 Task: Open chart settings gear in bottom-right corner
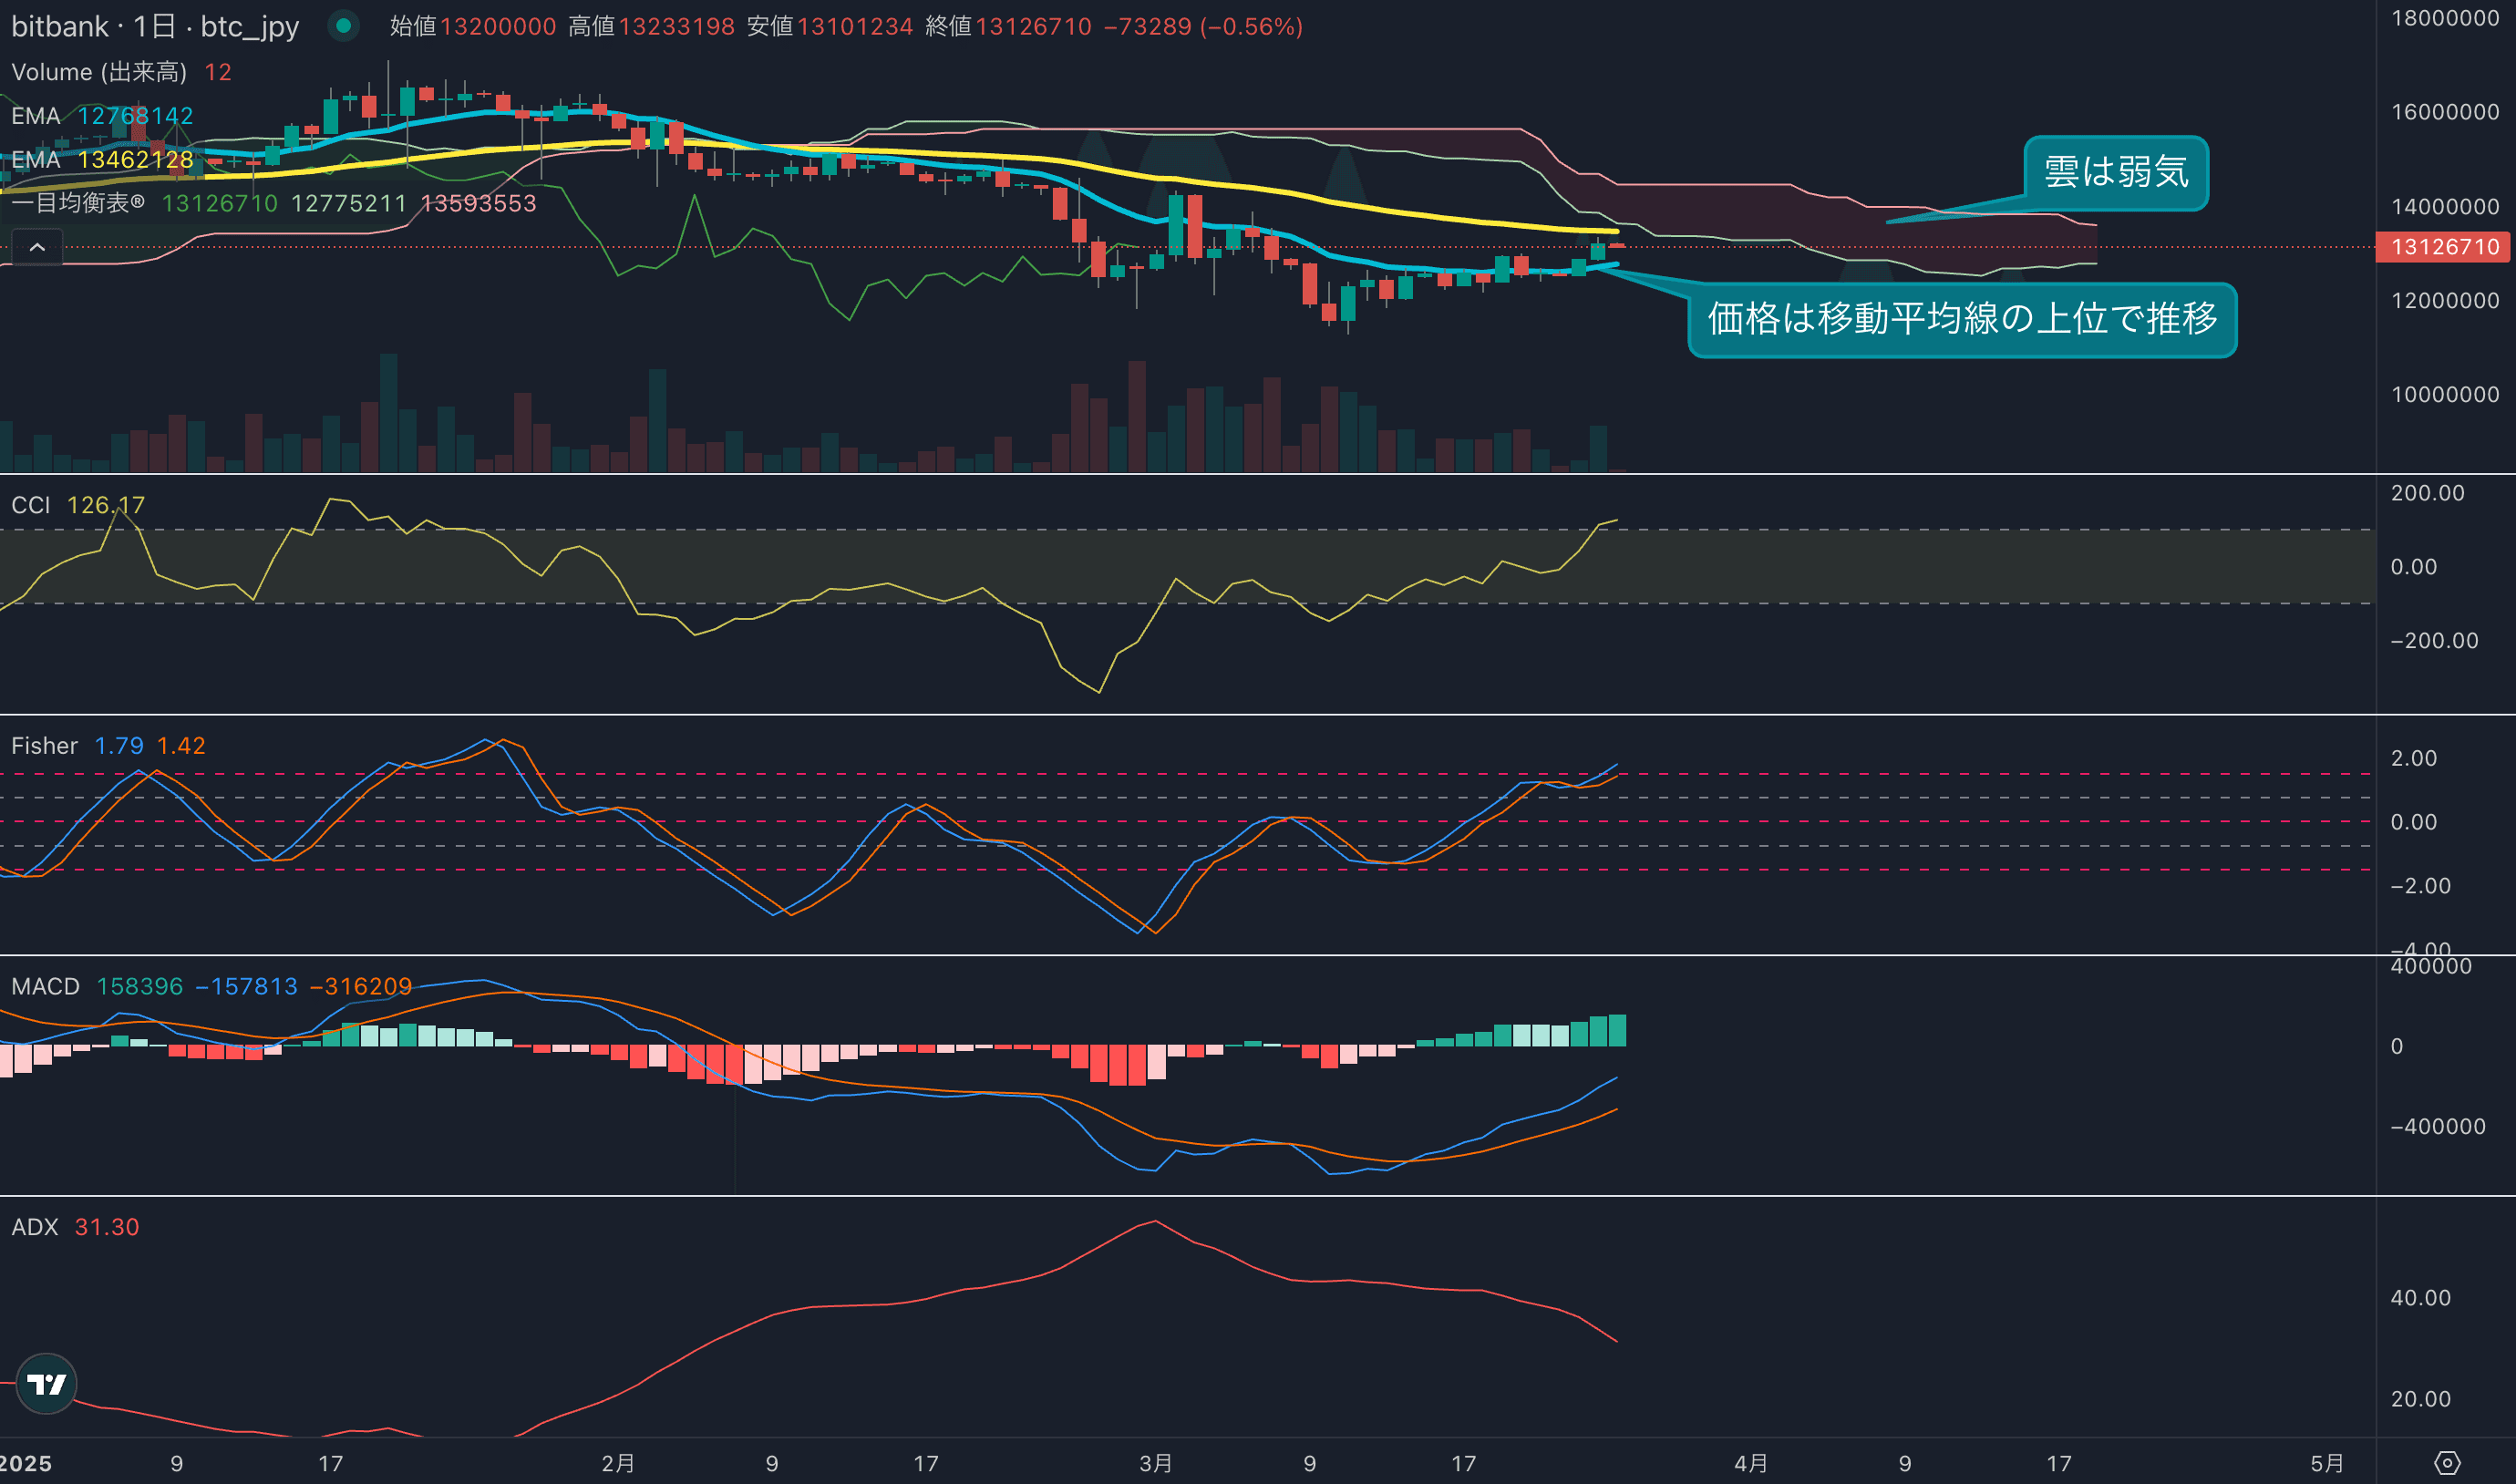point(2446,1463)
